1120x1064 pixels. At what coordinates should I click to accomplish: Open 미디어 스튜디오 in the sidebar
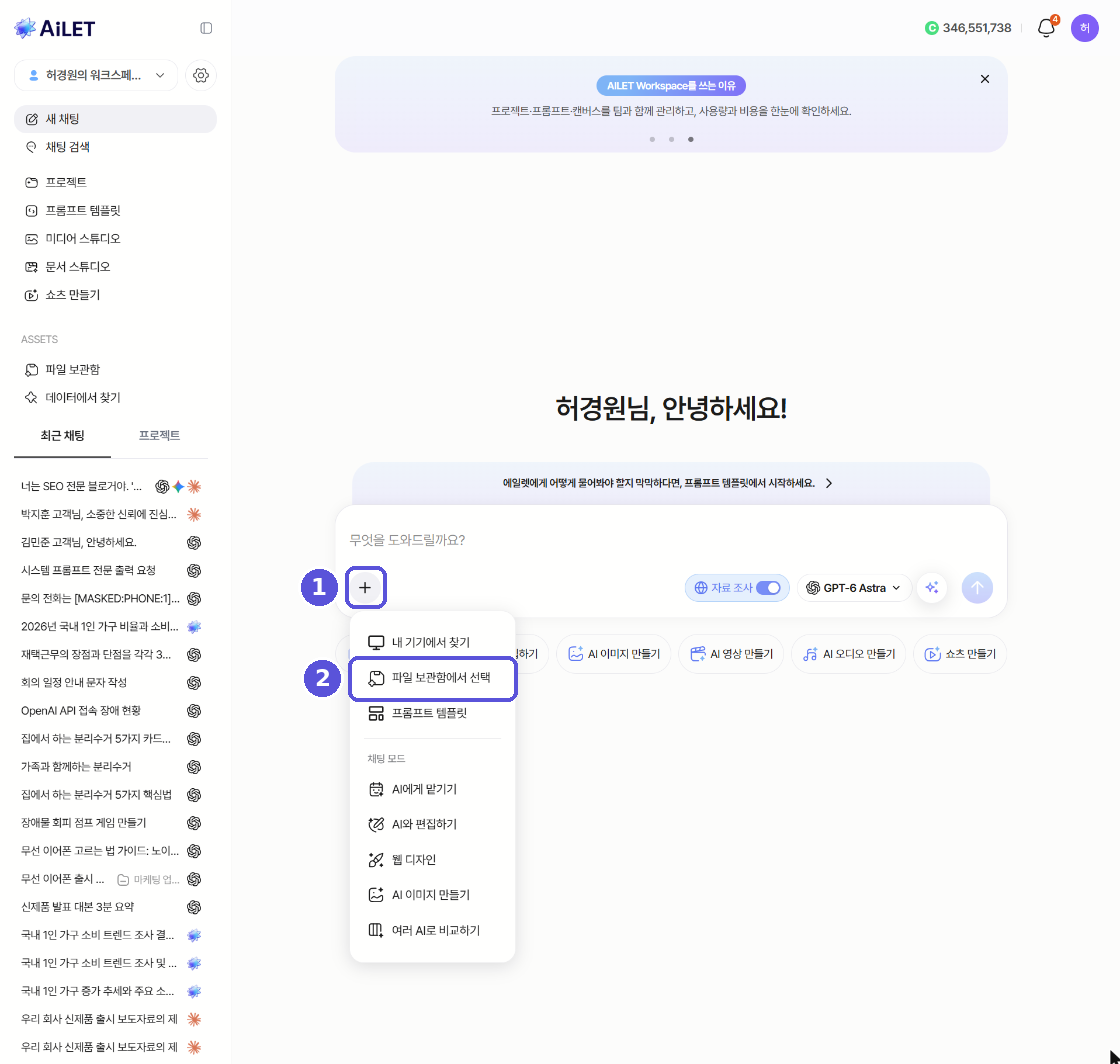click(x=115, y=239)
